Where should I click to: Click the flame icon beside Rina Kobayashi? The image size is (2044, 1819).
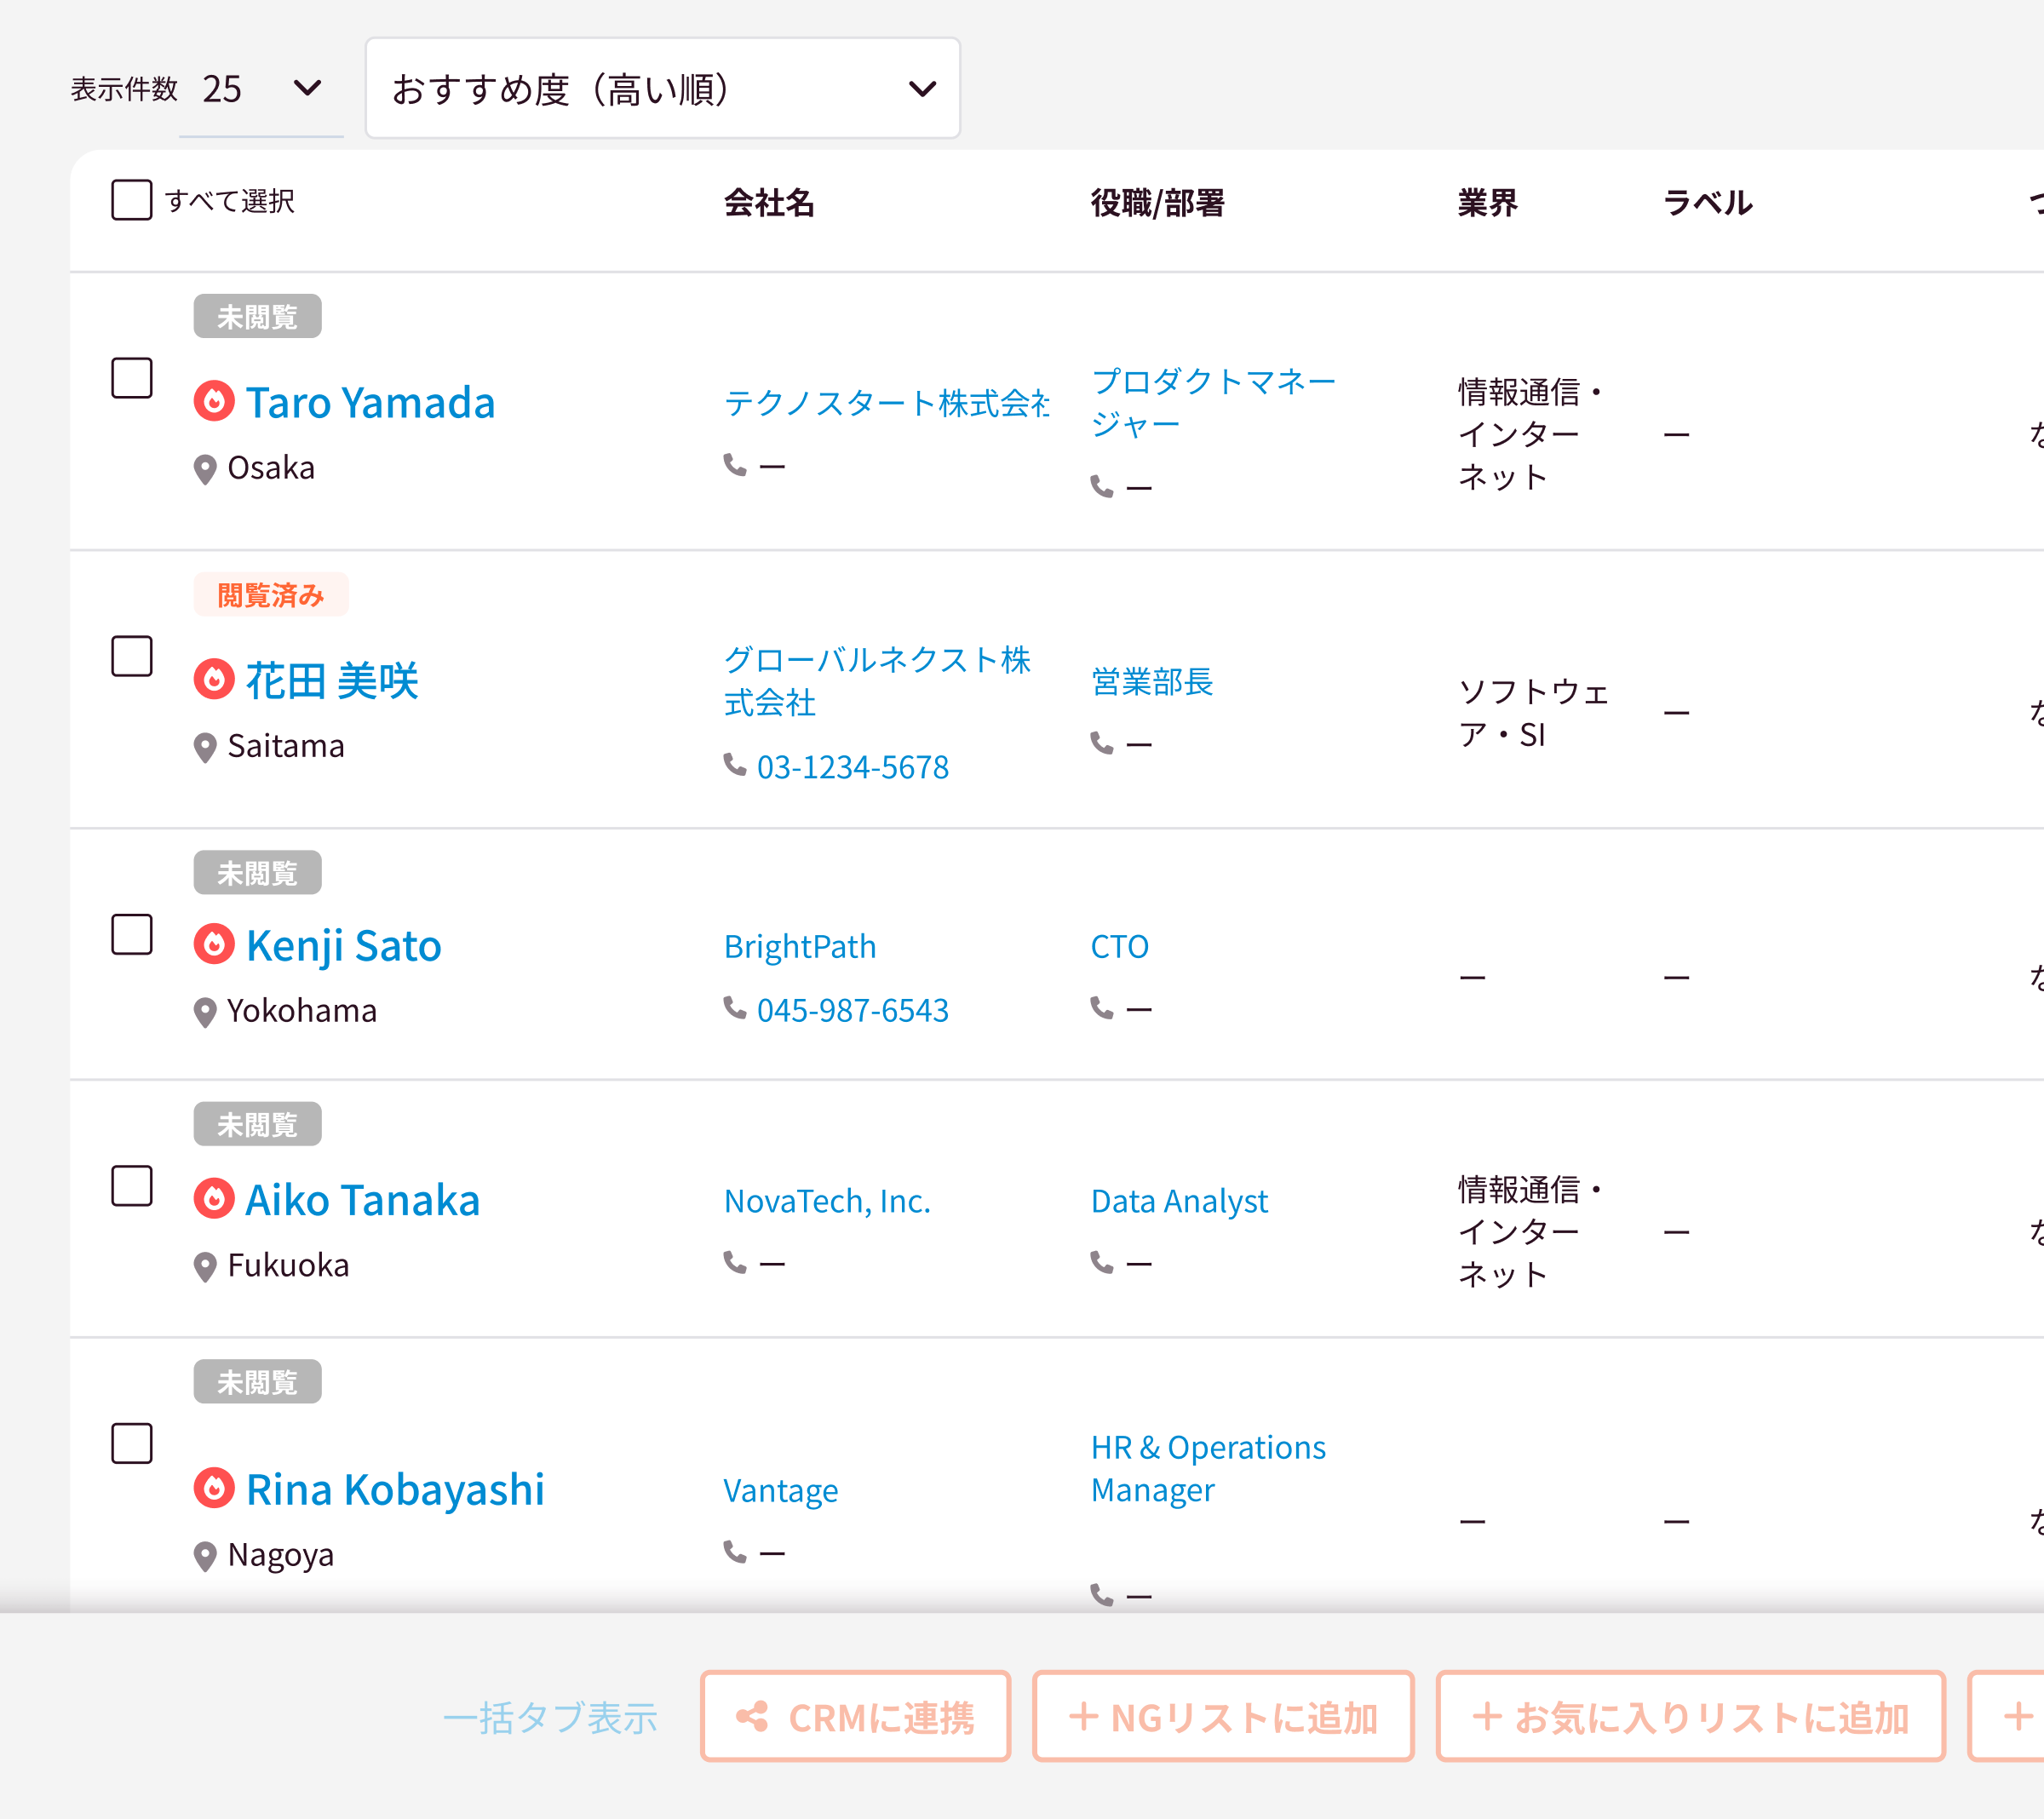(214, 1487)
